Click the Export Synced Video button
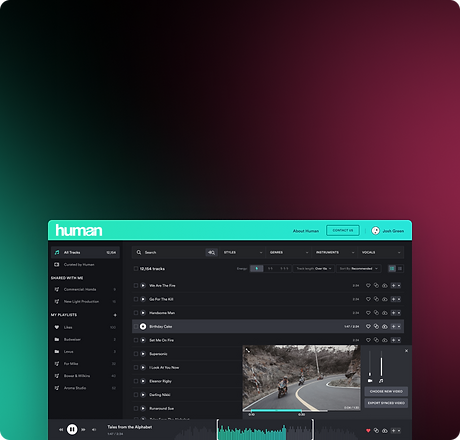Image resolution: width=460 pixels, height=440 pixels. [386, 403]
